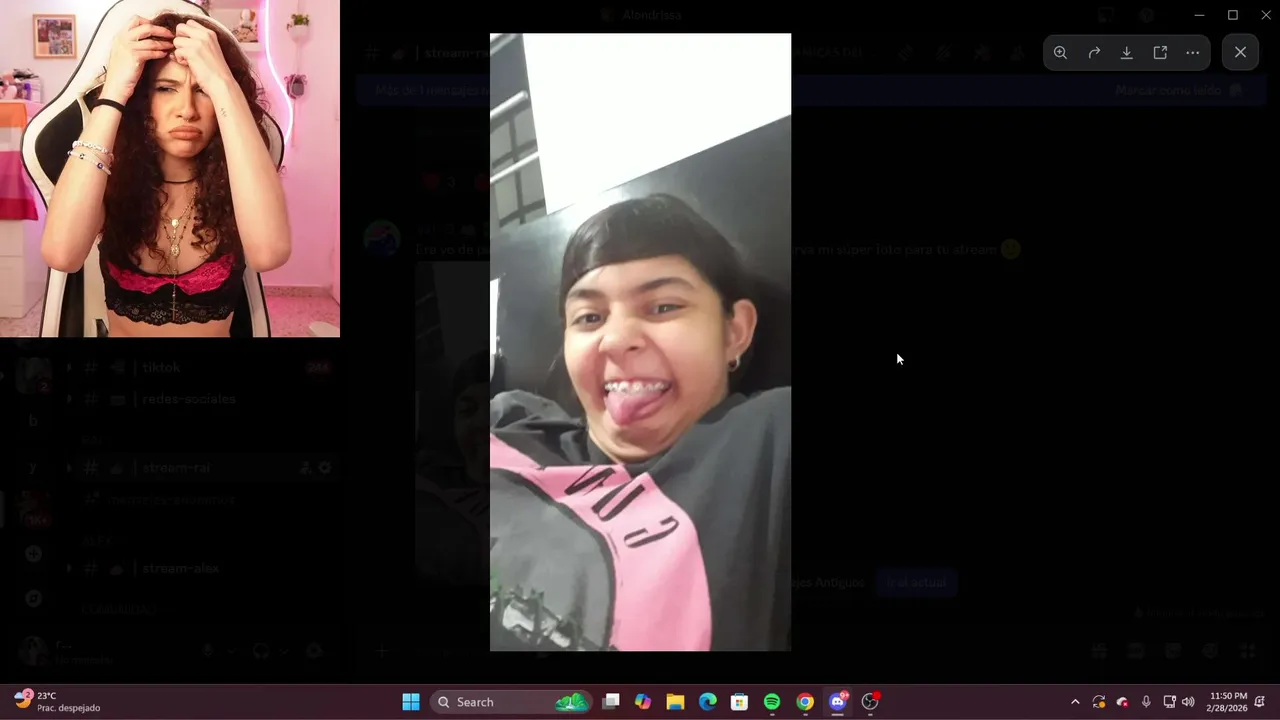The height and width of the screenshot is (720, 1280).
Task: Open Microsoft Store from the taskbar
Action: (740, 702)
